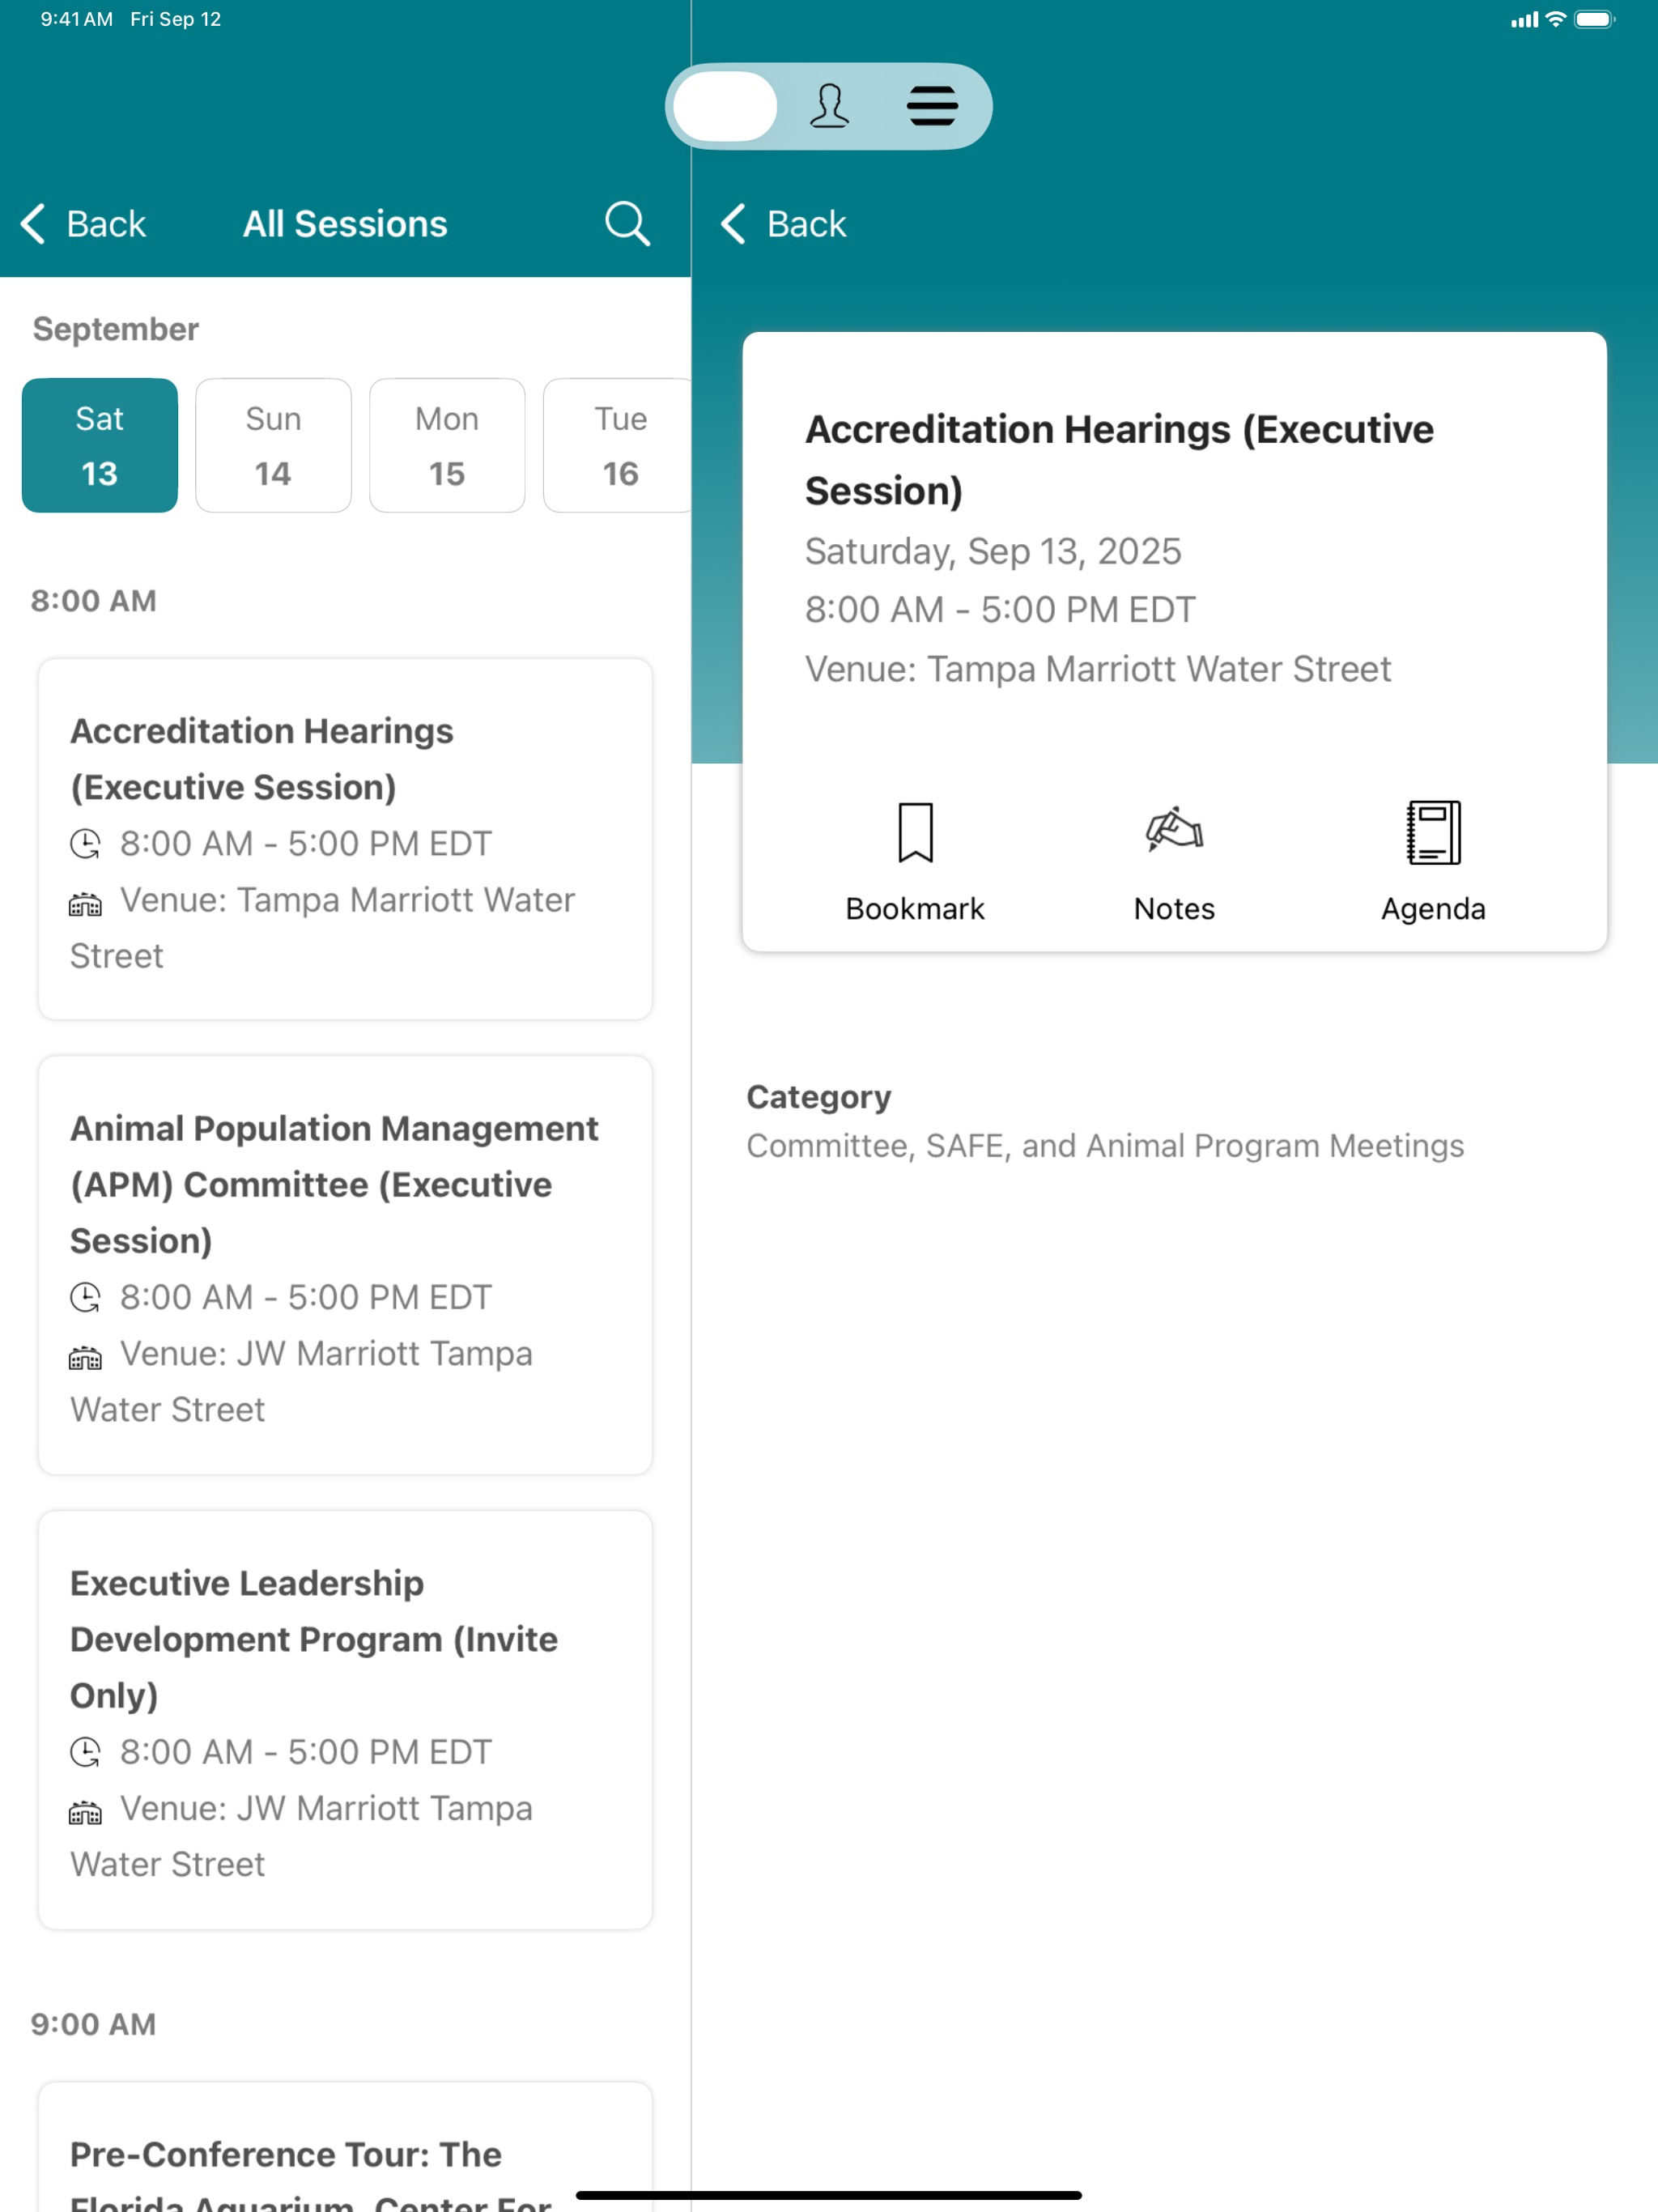Open the hamburger menu icon
This screenshot has width=1658, height=2212.
click(932, 106)
